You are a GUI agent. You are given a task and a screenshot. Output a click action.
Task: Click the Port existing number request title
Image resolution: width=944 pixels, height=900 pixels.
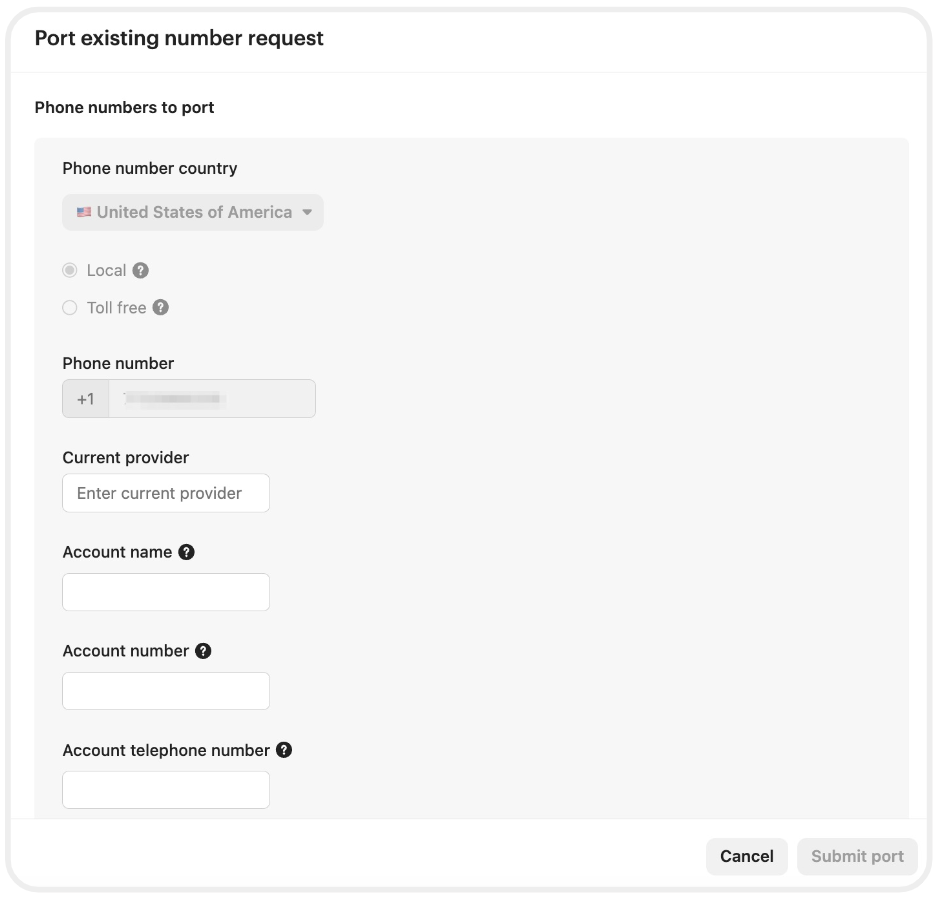coord(179,38)
